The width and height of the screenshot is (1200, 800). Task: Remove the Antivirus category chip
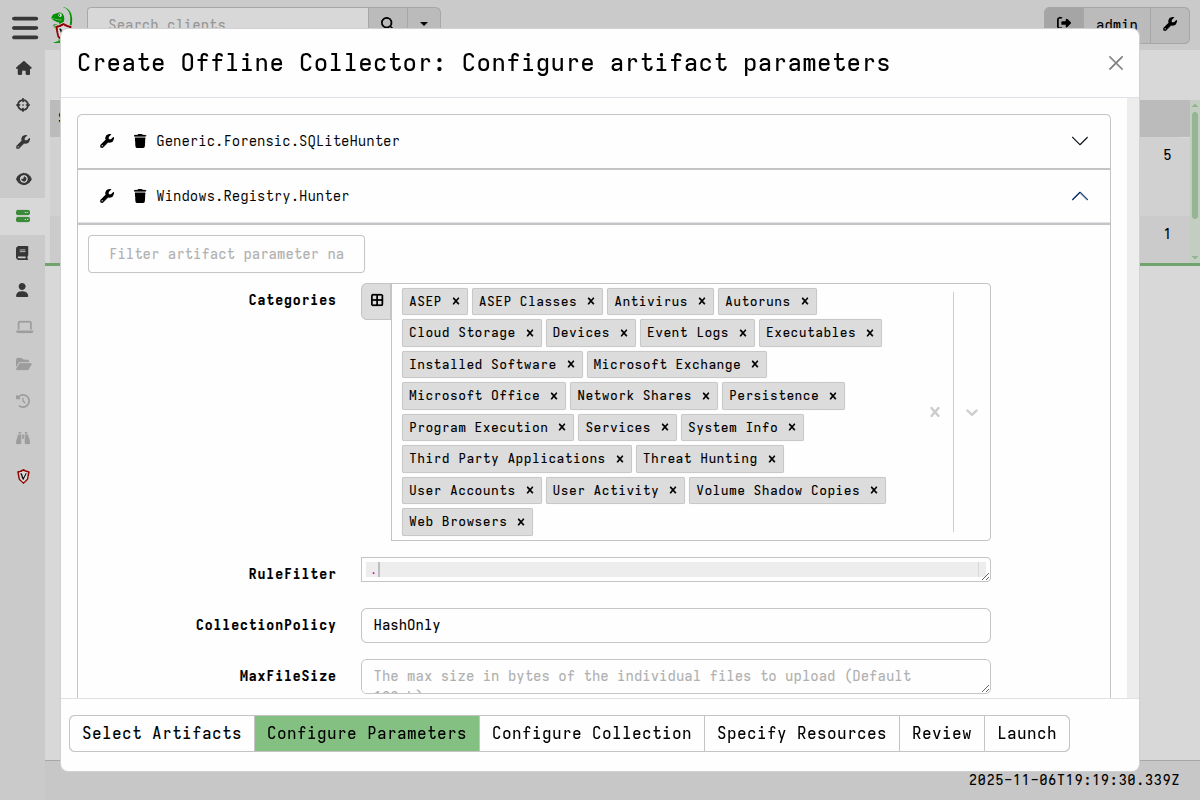tap(702, 301)
